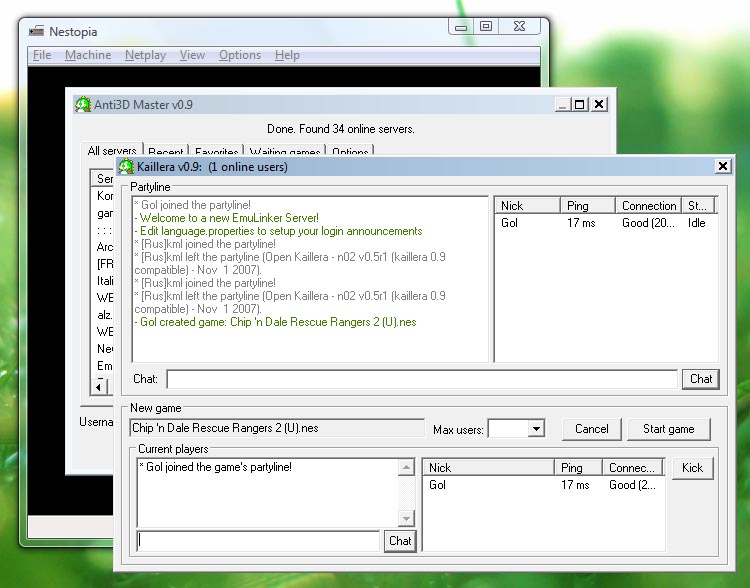Click 'Gol joined the game's partyline!' message

(215, 467)
